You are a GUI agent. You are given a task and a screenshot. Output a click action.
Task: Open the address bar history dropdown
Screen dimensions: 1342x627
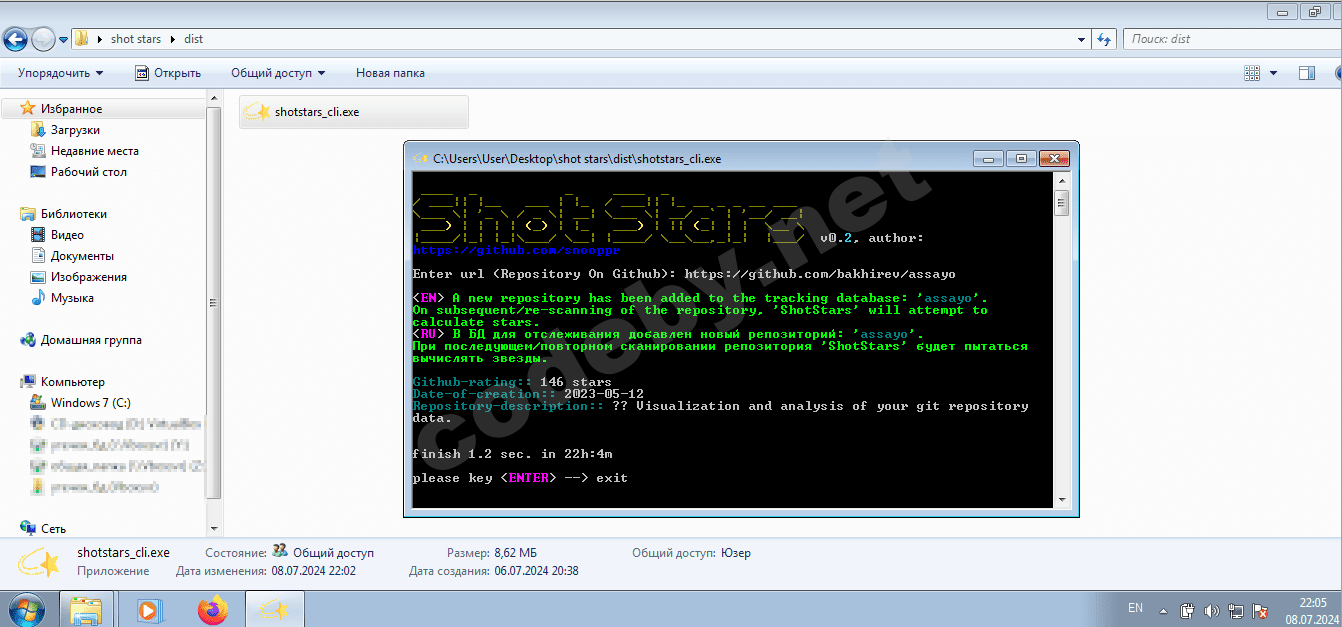[1082, 39]
